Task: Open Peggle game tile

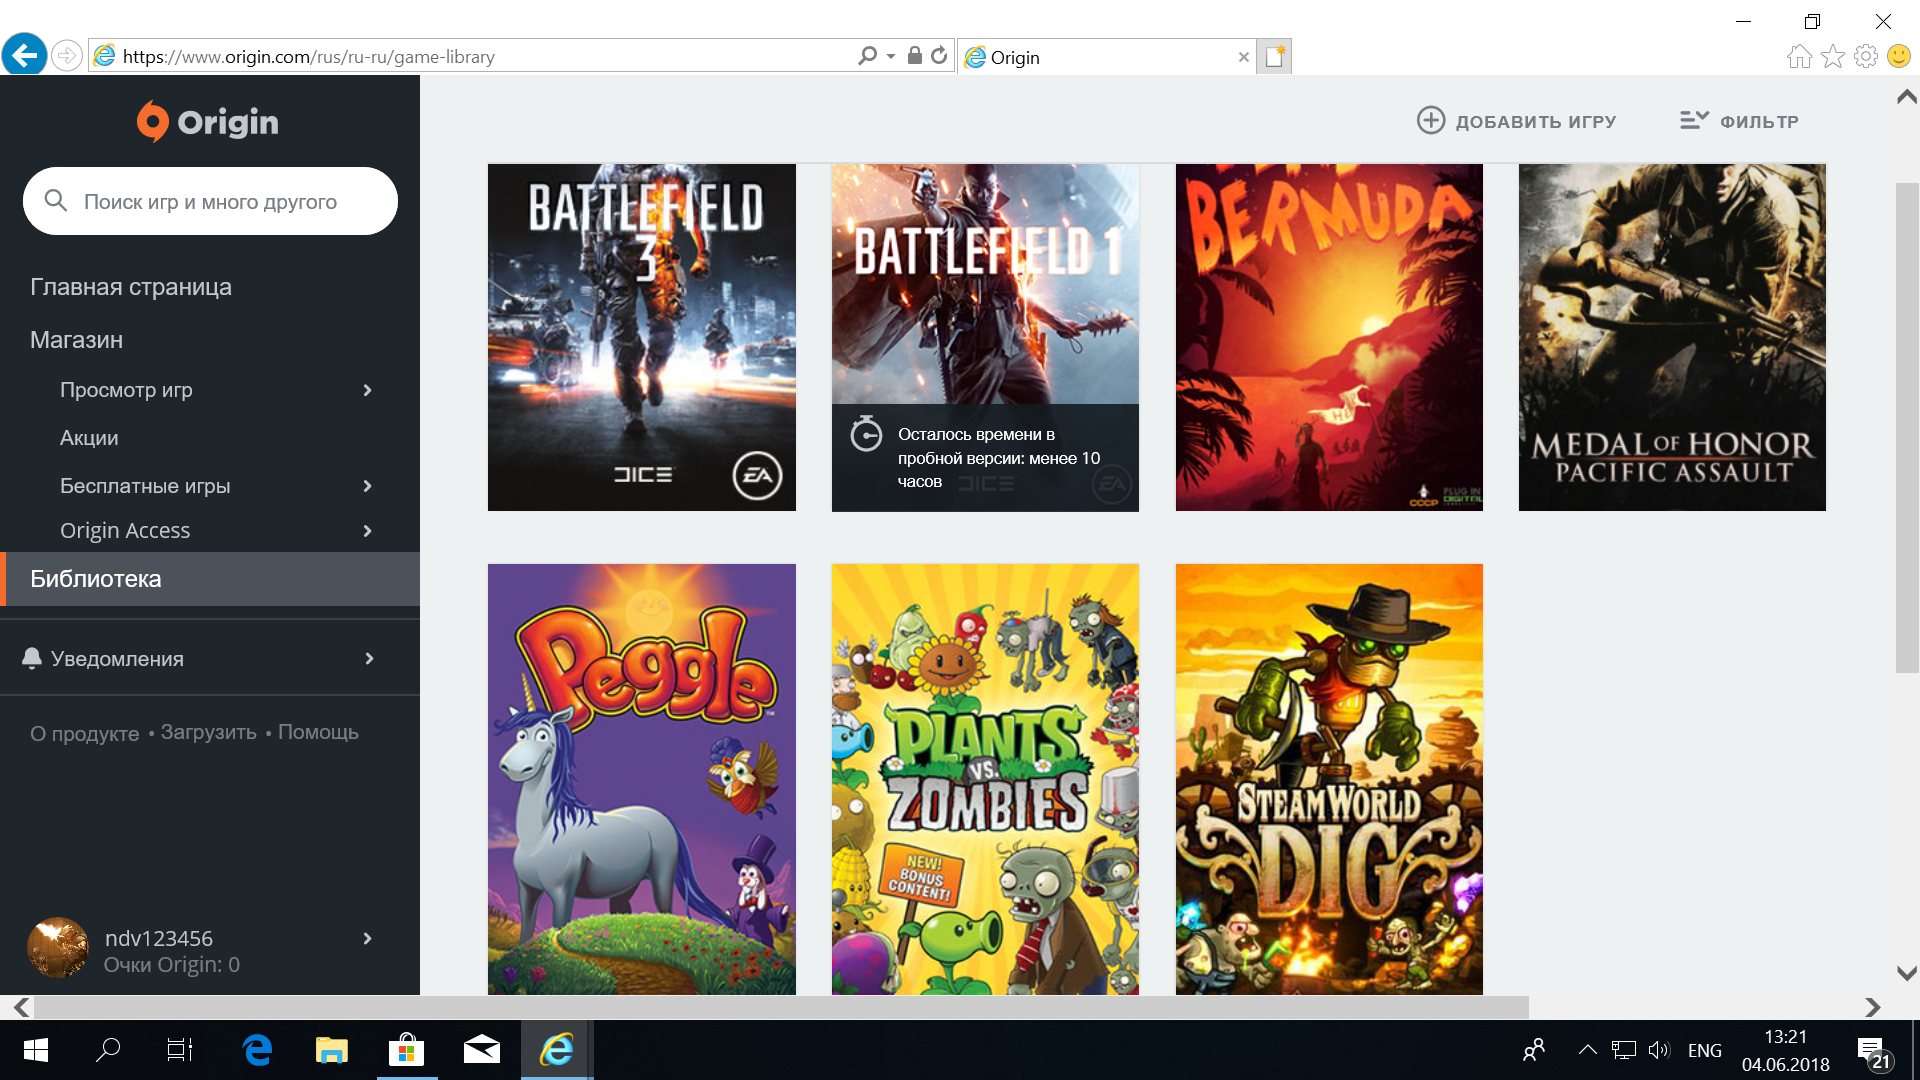Action: click(642, 779)
